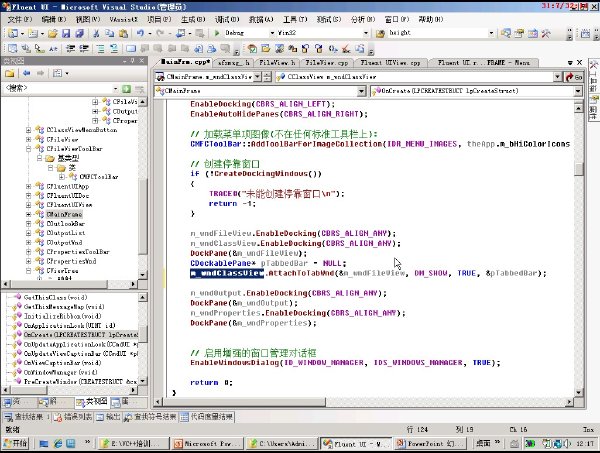
Task: Select OnCreate(LPCREATESTRUCT) member in list
Action: coord(80,335)
